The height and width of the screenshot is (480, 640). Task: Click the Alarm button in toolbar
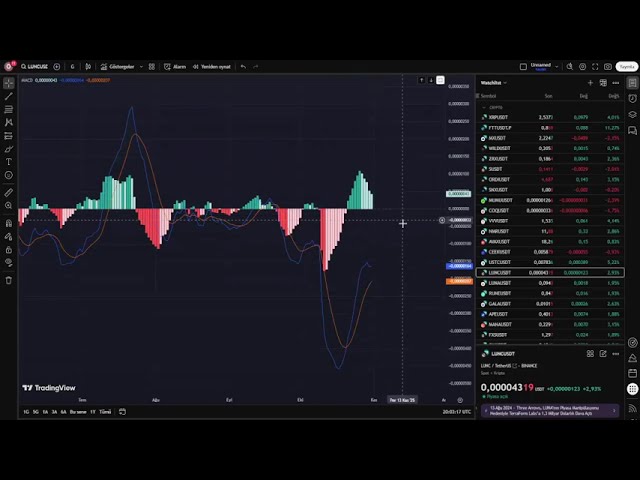[x=175, y=67]
